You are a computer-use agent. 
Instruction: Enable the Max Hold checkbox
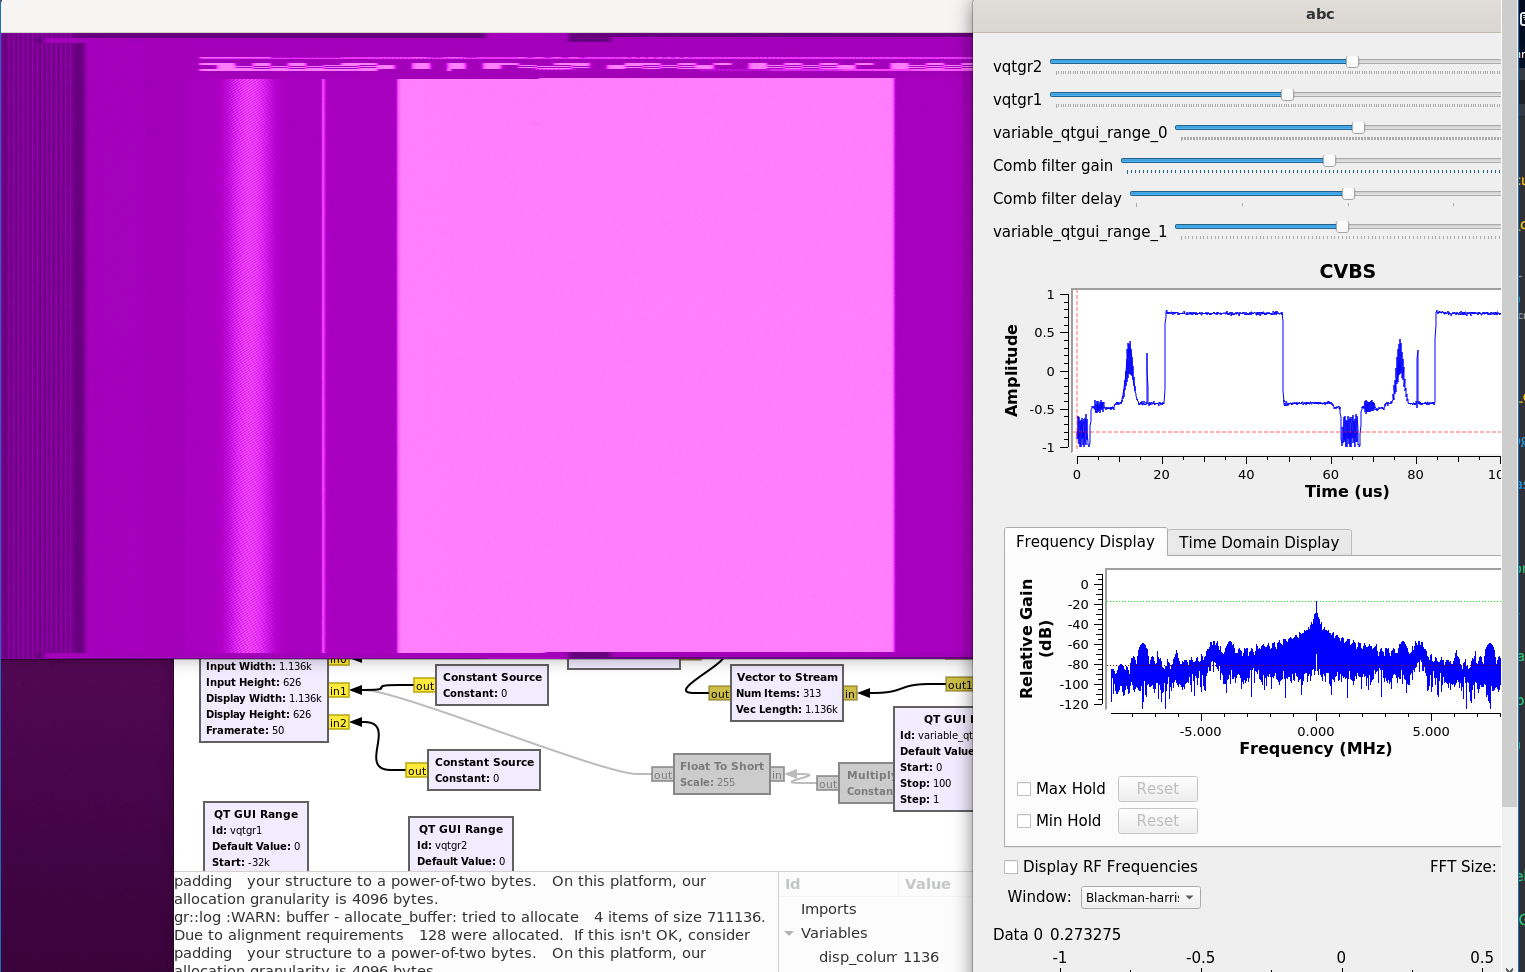1024,789
